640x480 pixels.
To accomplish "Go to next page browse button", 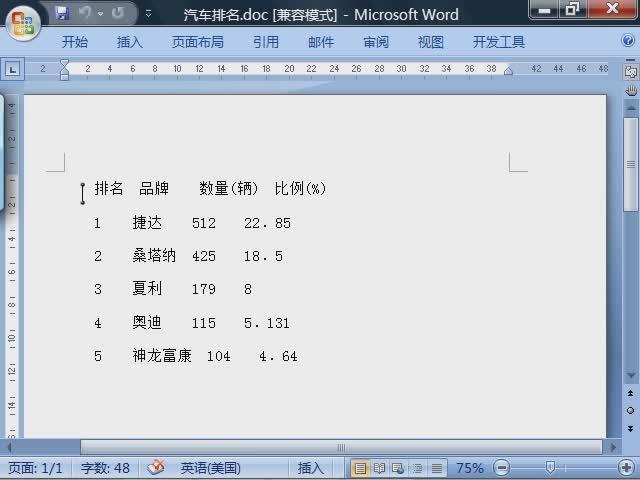I will click(631, 429).
